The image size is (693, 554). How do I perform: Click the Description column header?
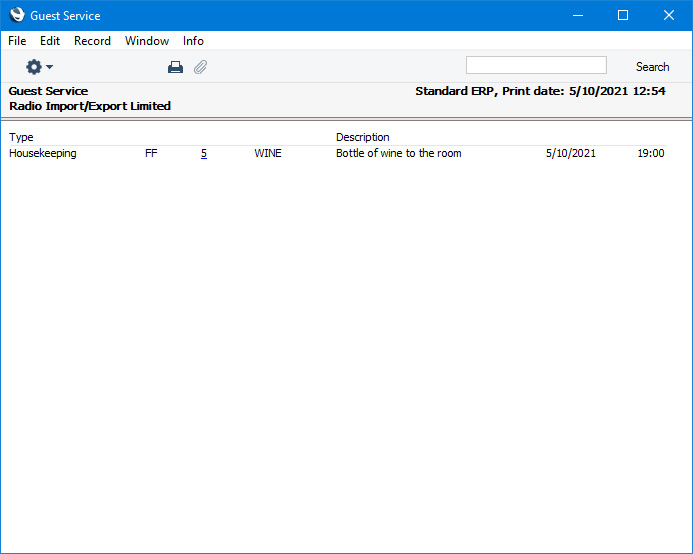pos(362,138)
